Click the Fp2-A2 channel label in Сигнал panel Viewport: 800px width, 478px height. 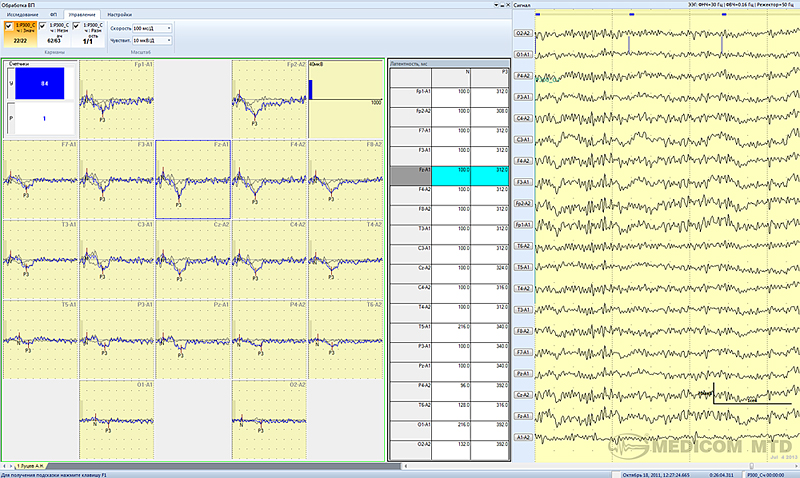(523, 203)
